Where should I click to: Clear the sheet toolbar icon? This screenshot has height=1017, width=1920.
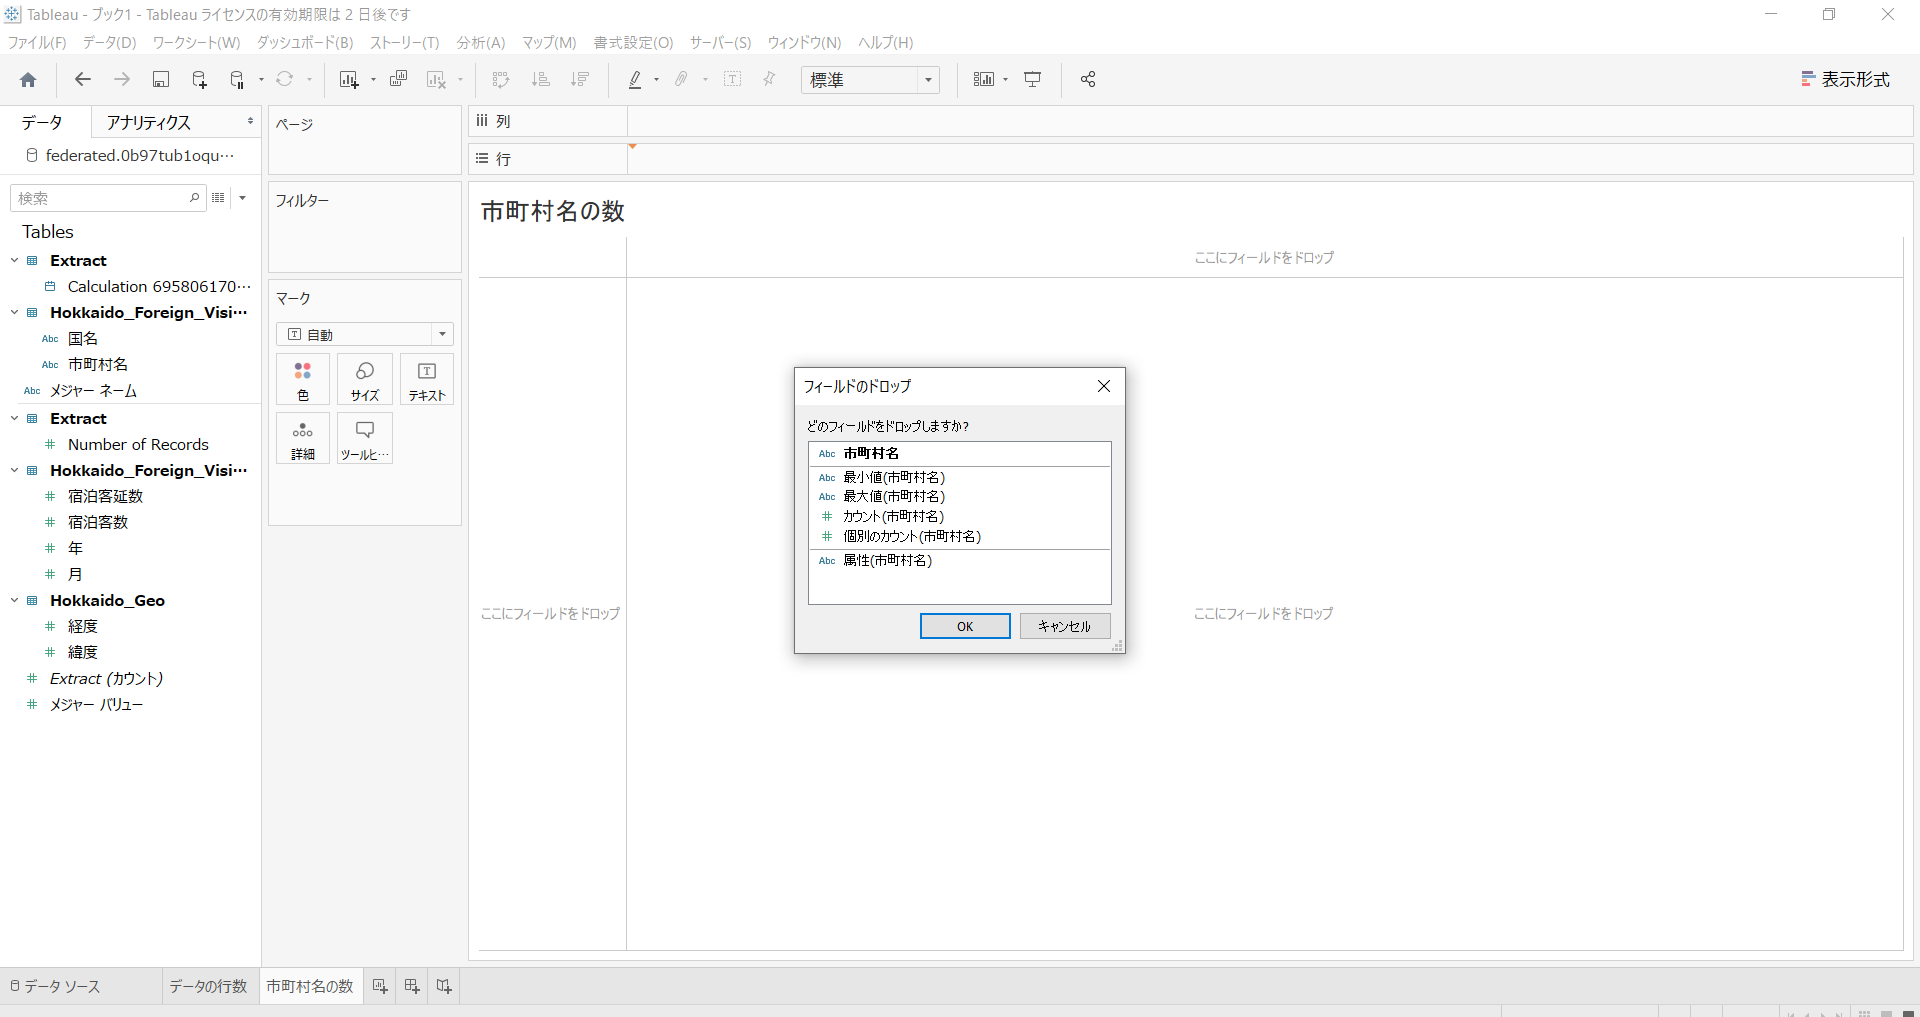tap(436, 80)
